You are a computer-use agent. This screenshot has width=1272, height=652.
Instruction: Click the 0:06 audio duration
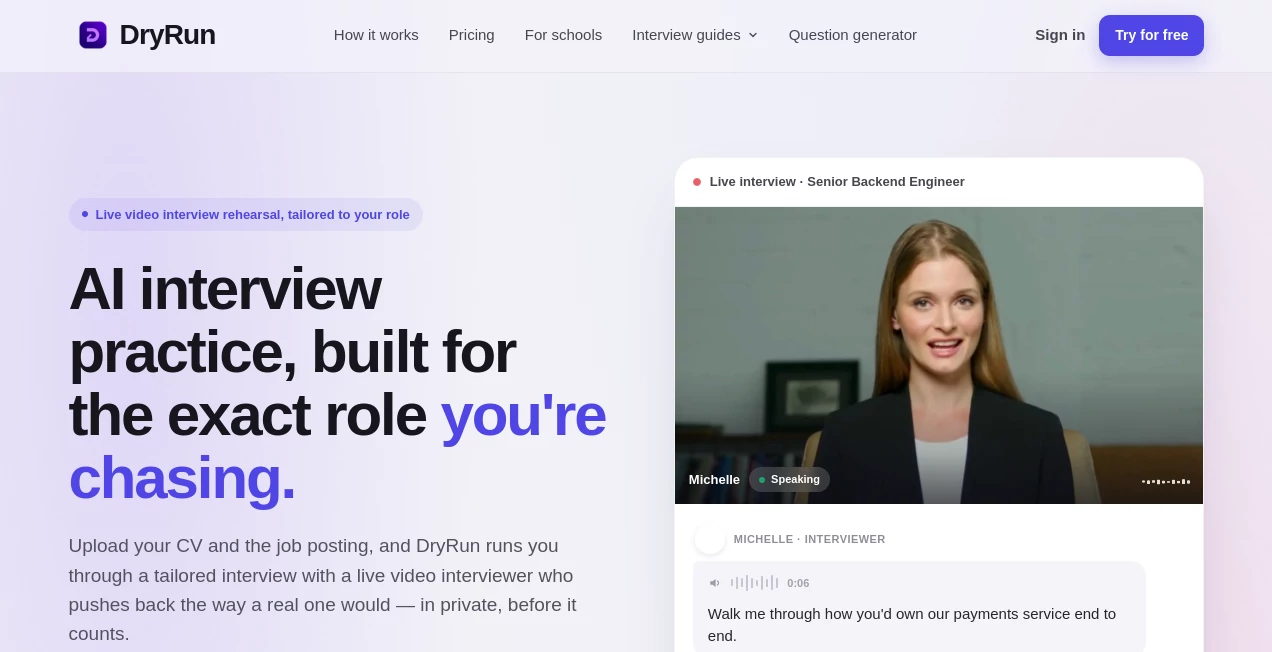[798, 583]
